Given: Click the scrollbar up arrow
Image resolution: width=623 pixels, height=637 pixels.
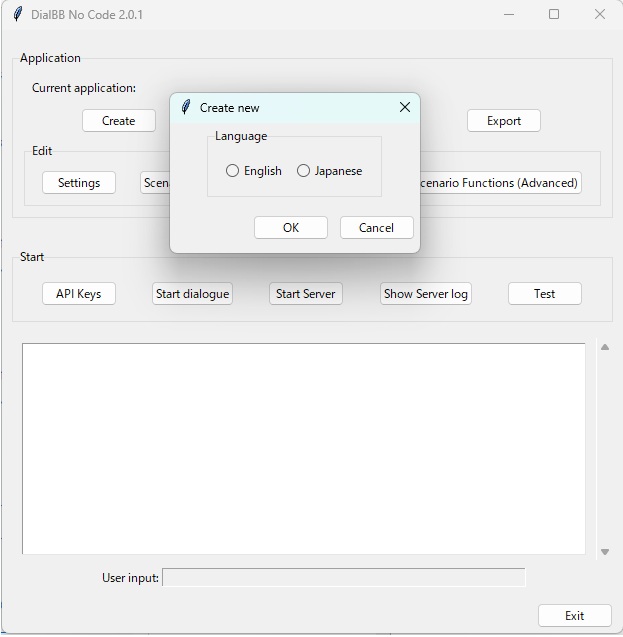Looking at the screenshot, I should click(x=605, y=347).
